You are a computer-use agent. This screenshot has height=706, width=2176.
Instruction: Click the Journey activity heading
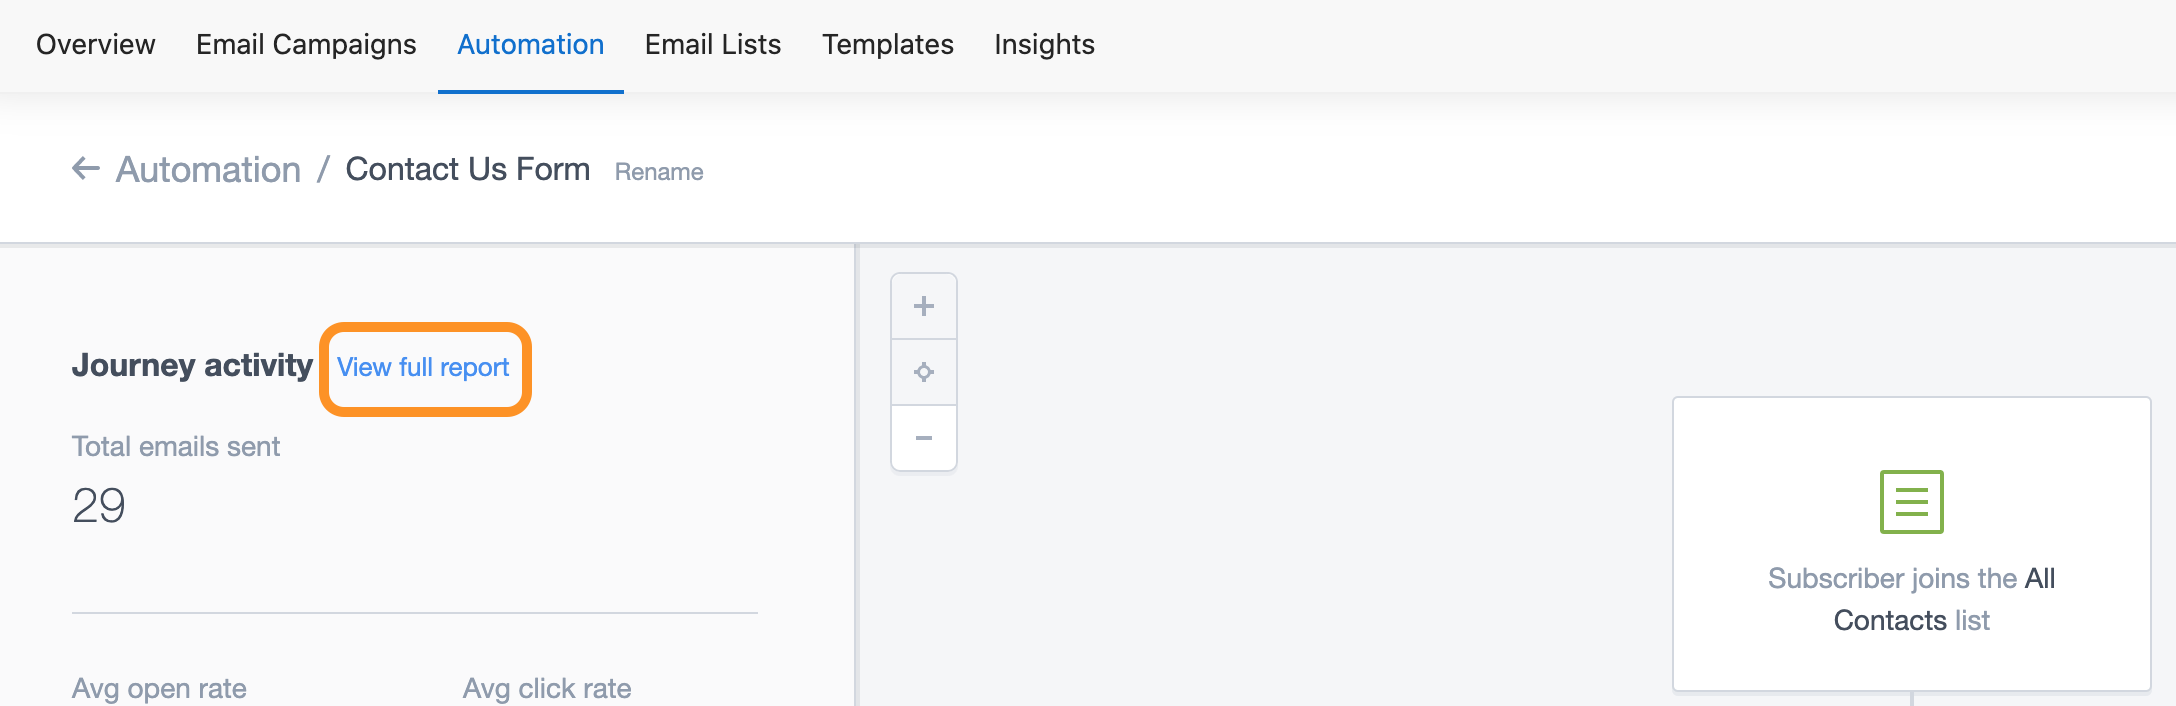tap(192, 366)
